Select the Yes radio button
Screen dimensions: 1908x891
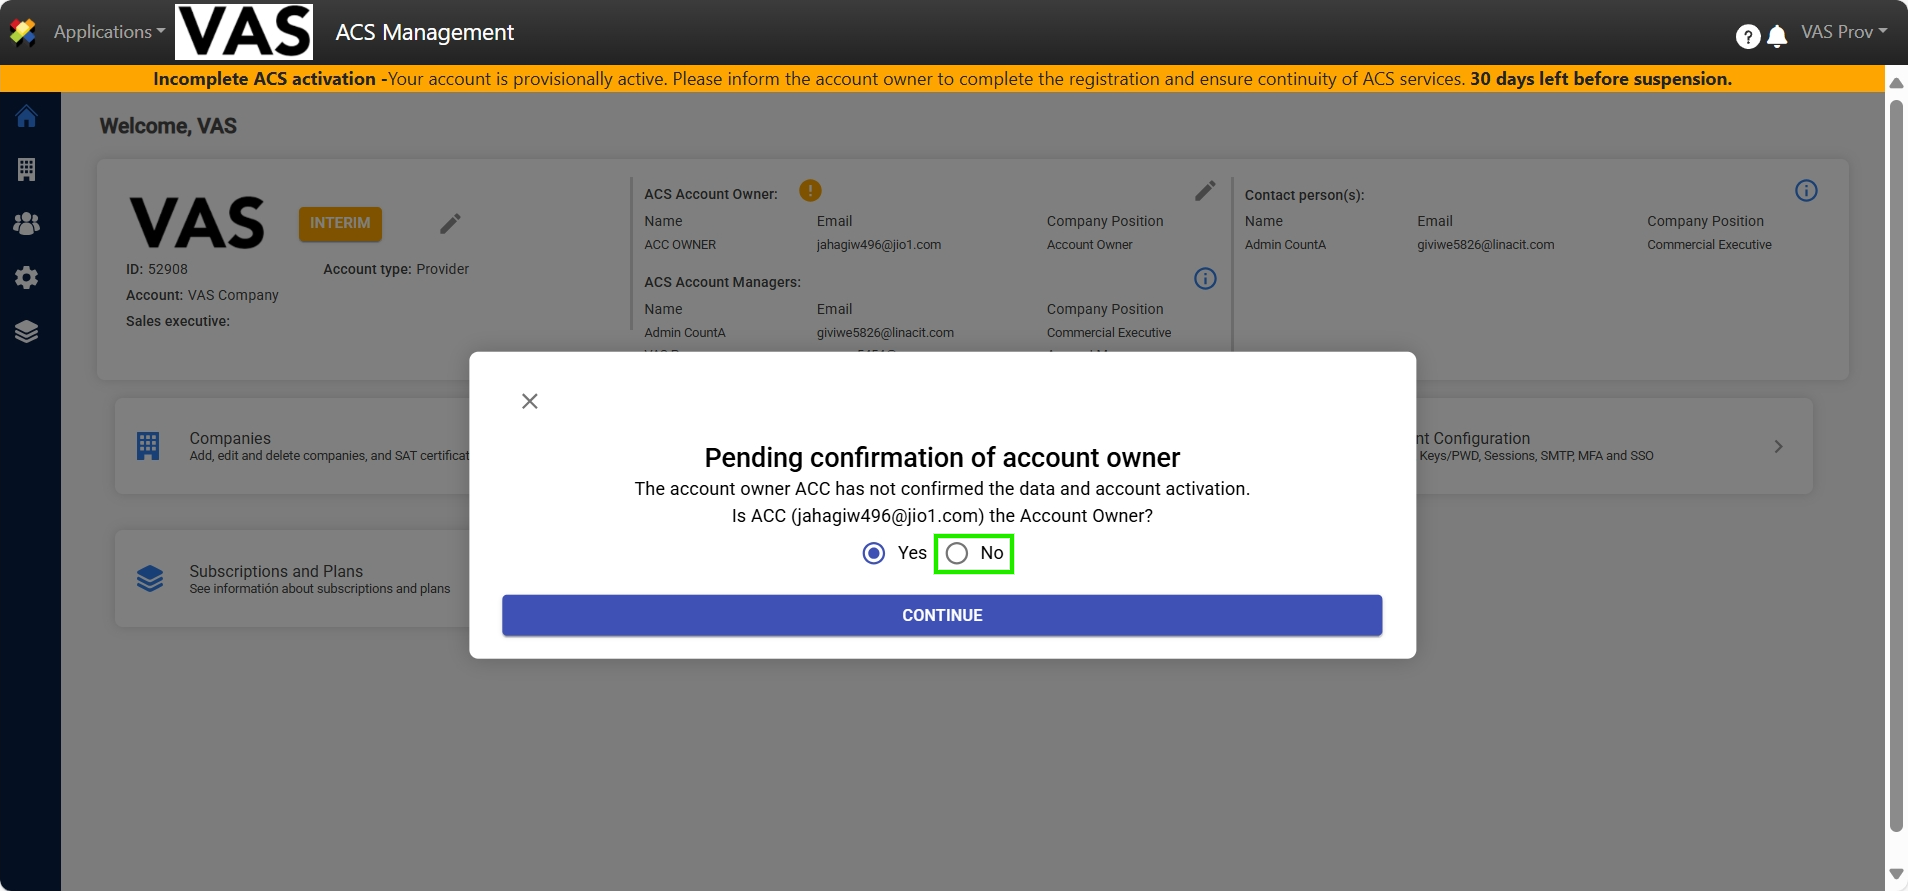click(874, 554)
